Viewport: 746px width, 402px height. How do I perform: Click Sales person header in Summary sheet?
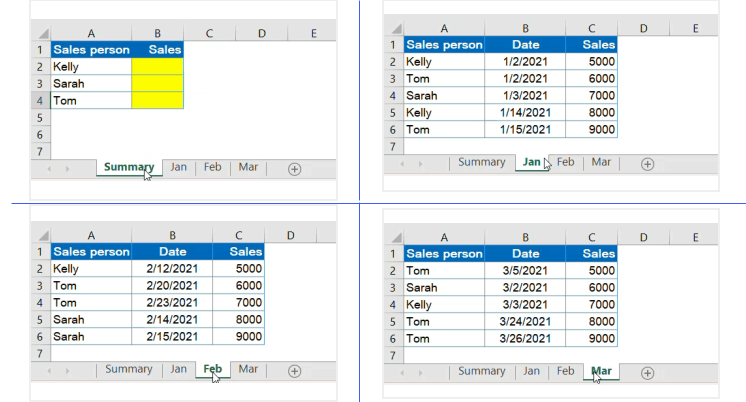click(x=91, y=49)
